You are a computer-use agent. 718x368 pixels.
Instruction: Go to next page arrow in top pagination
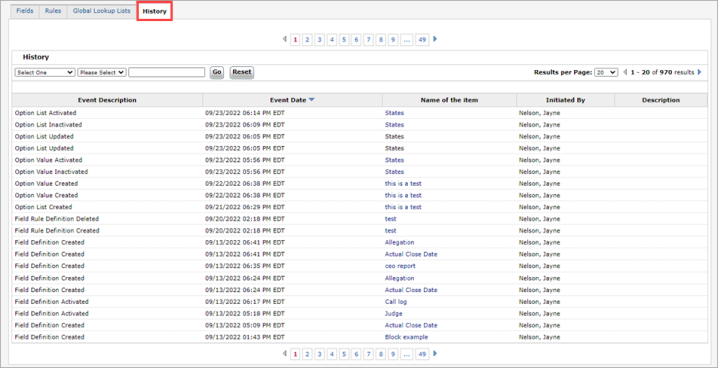click(435, 39)
